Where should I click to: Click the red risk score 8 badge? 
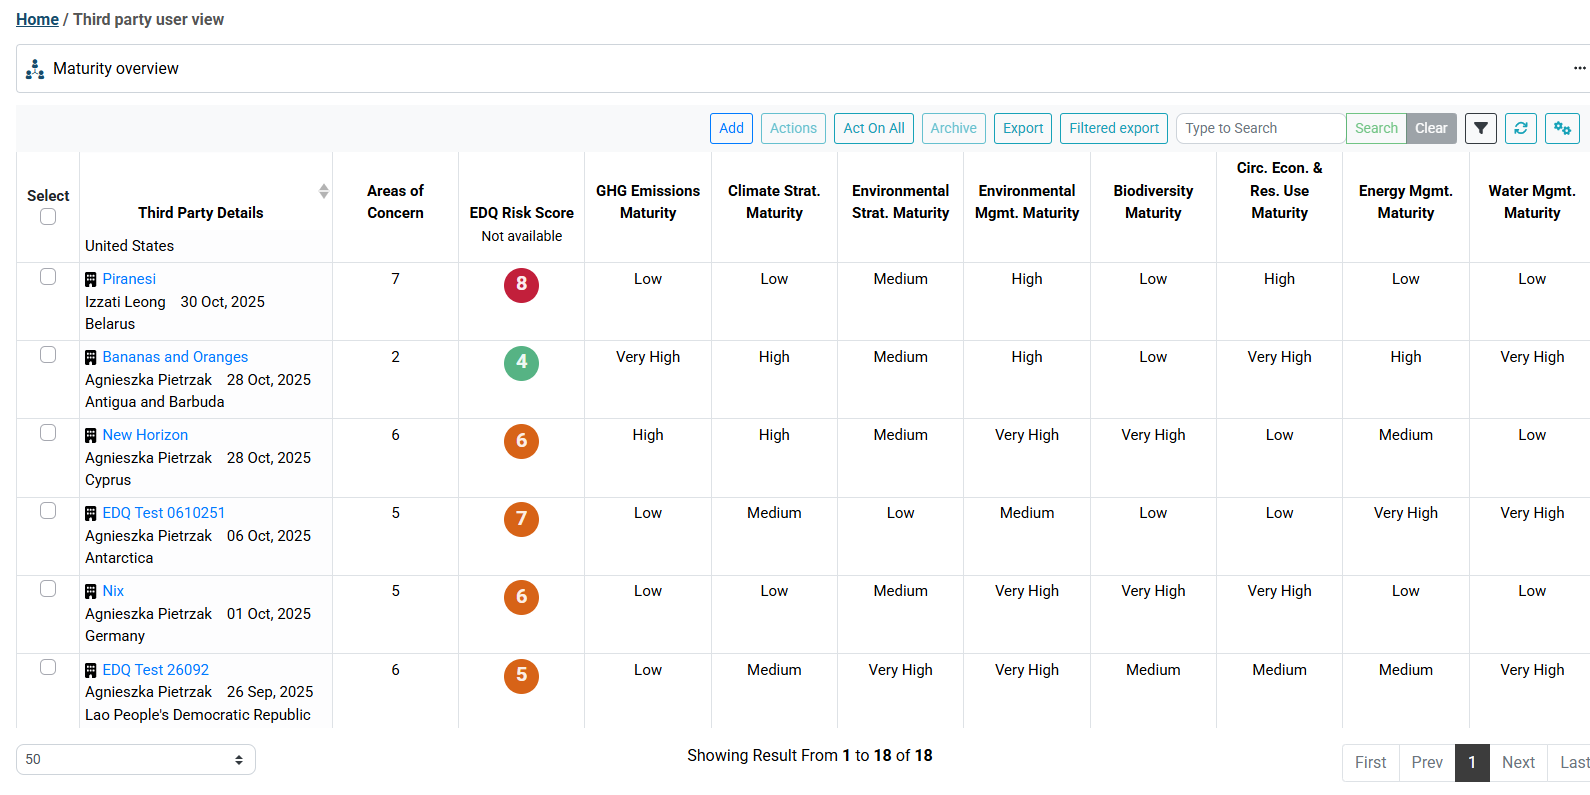[521, 285]
